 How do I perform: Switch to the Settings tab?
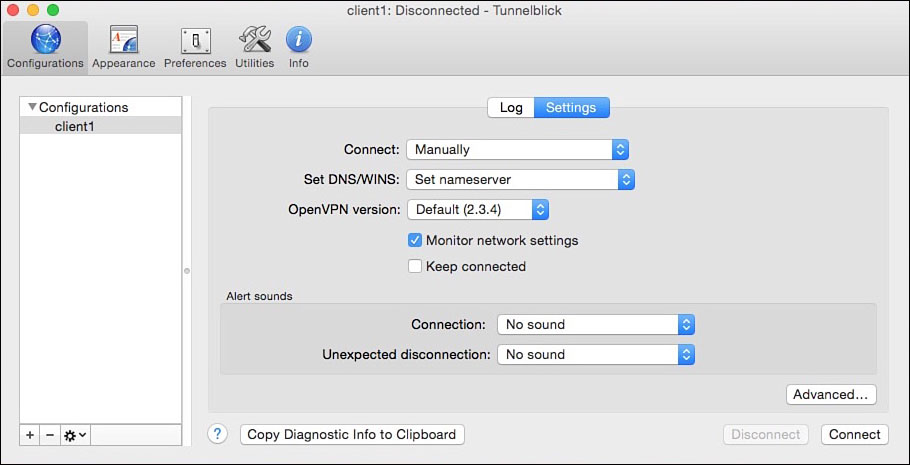click(571, 107)
